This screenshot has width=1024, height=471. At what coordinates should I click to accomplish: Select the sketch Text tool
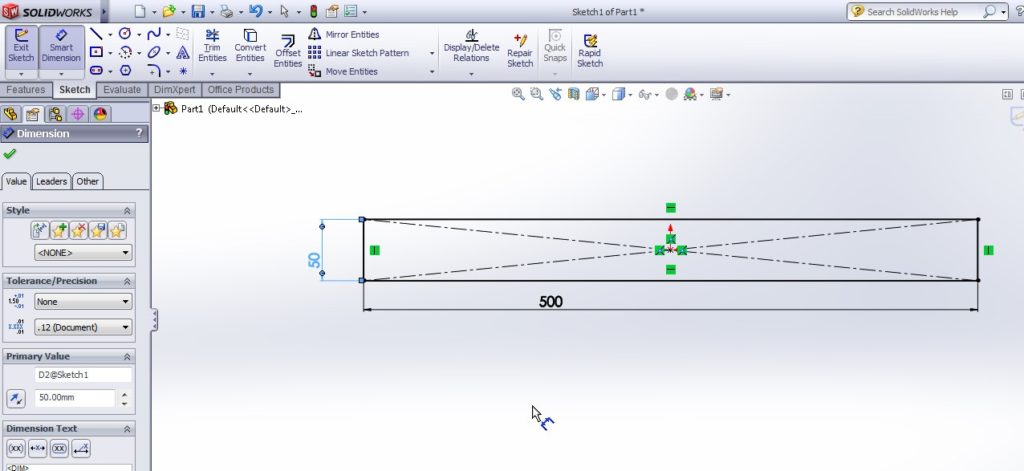[183, 52]
